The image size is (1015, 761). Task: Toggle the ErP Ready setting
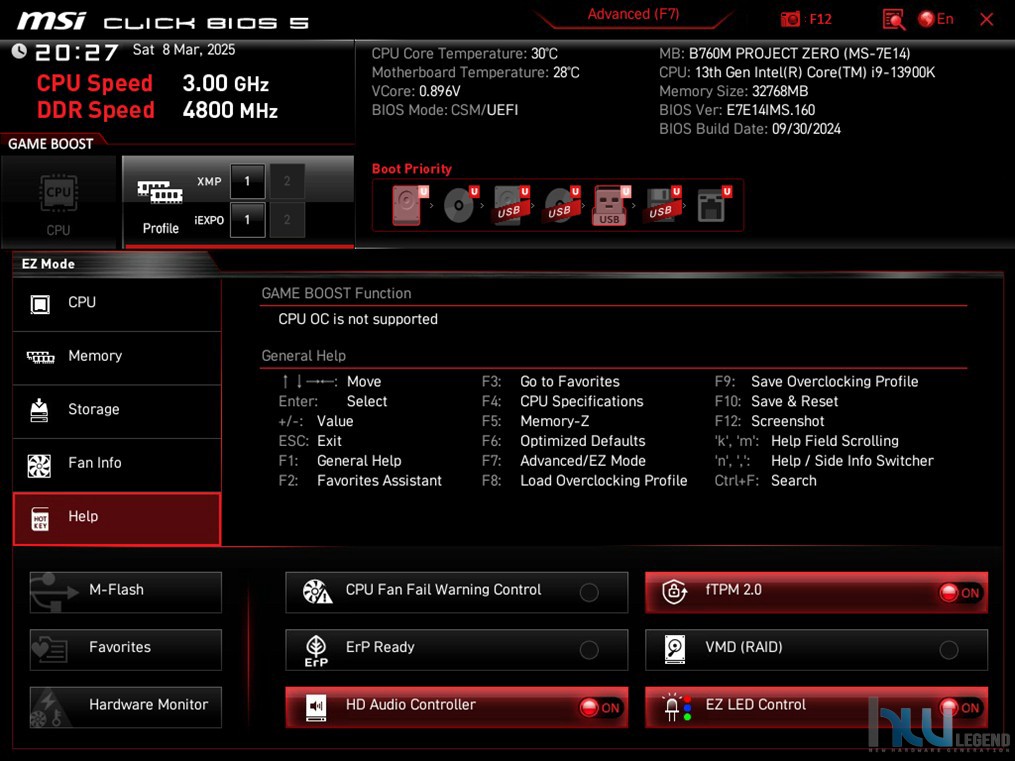click(x=456, y=649)
